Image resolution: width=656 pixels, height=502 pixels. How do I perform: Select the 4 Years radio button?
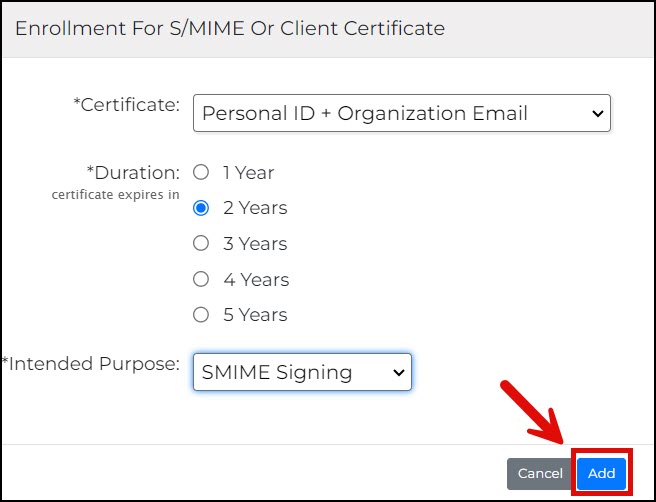pyautogui.click(x=201, y=279)
